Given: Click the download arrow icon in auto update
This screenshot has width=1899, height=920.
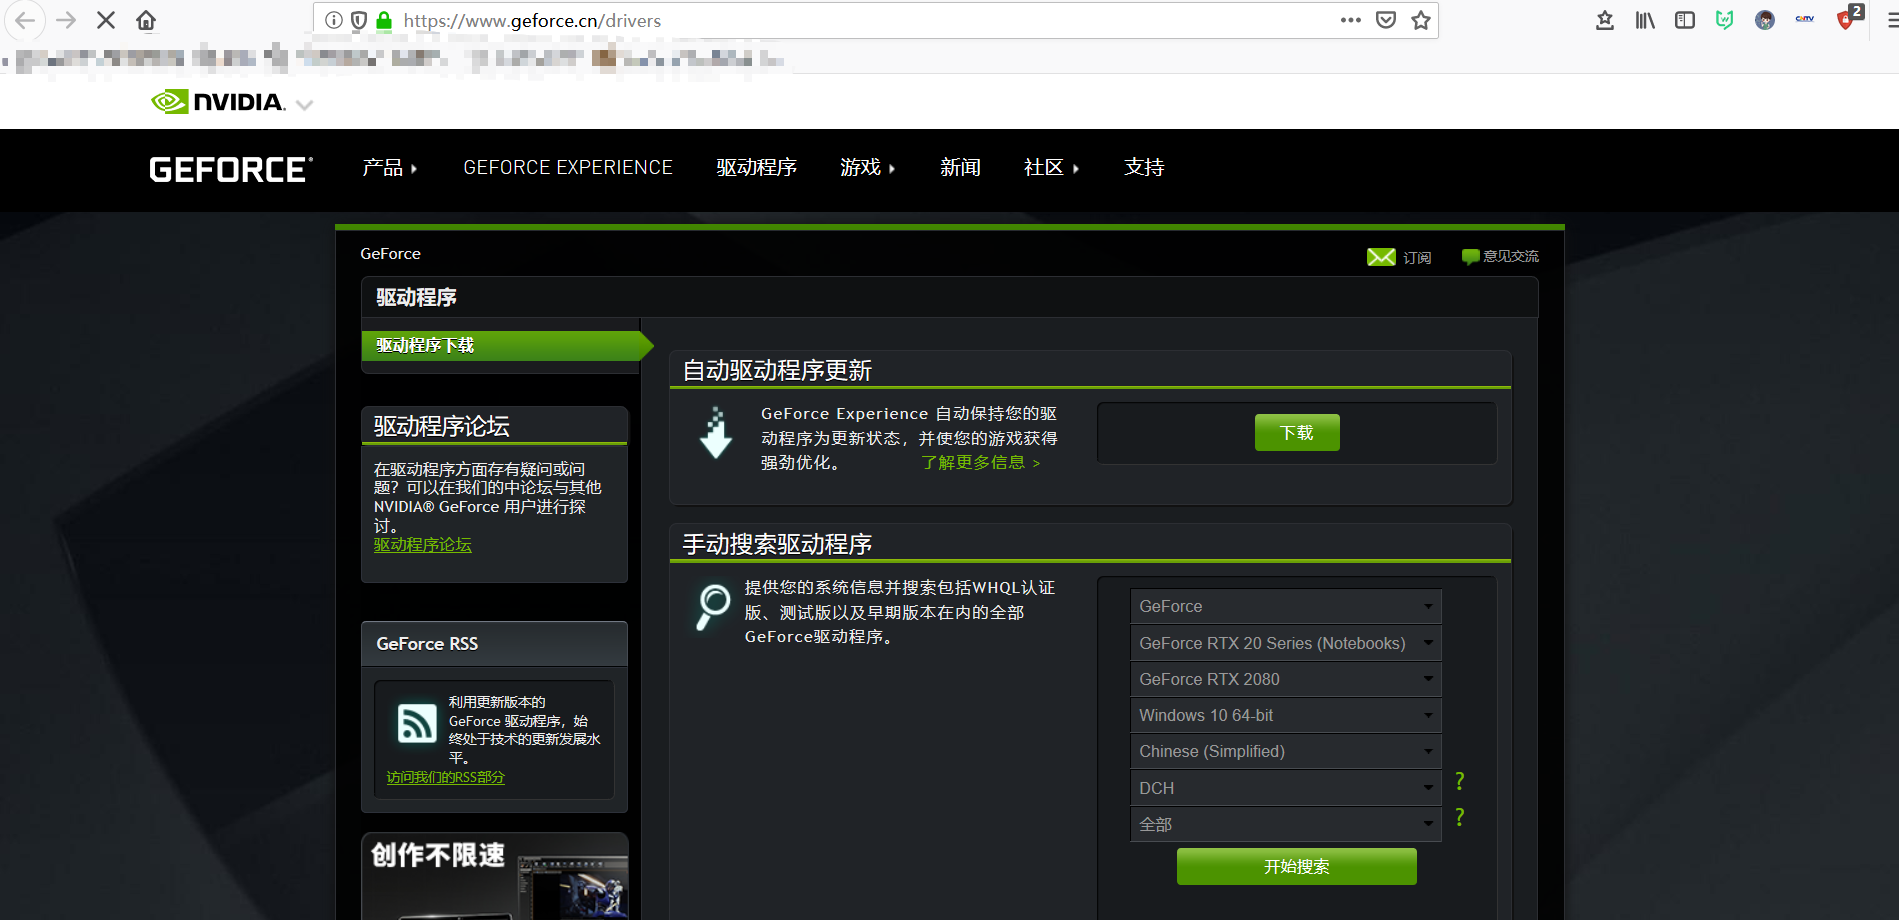Looking at the screenshot, I should click(716, 433).
